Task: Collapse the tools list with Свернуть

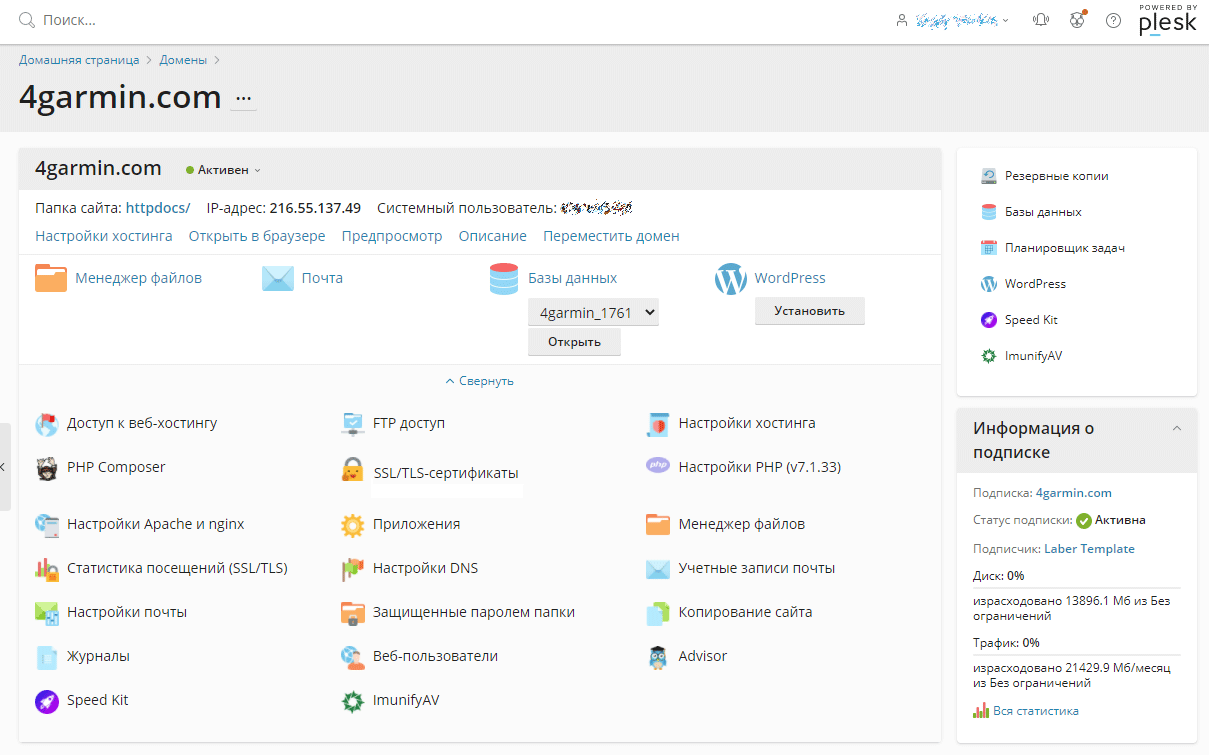Action: [x=480, y=381]
